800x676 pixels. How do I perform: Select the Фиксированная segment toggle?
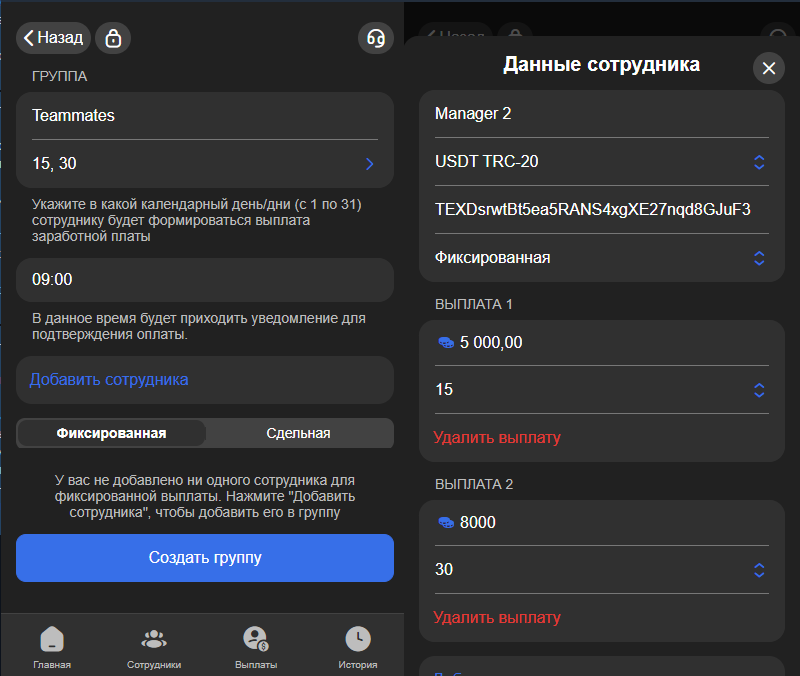[x=112, y=433]
